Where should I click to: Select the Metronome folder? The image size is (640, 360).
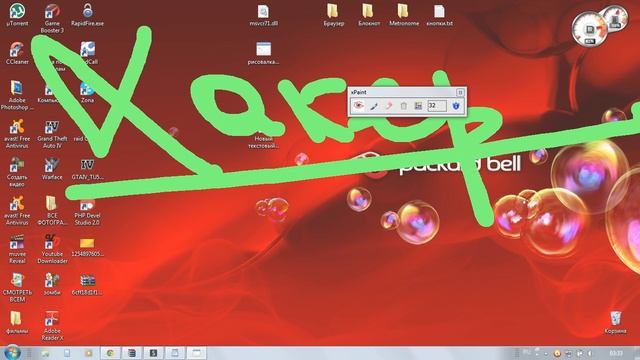point(404,15)
